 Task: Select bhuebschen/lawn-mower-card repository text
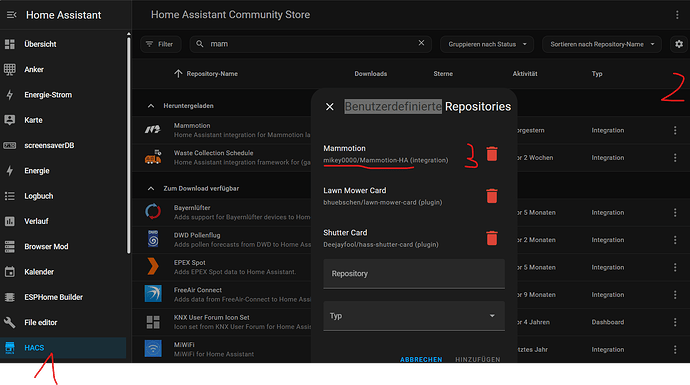pos(383,202)
